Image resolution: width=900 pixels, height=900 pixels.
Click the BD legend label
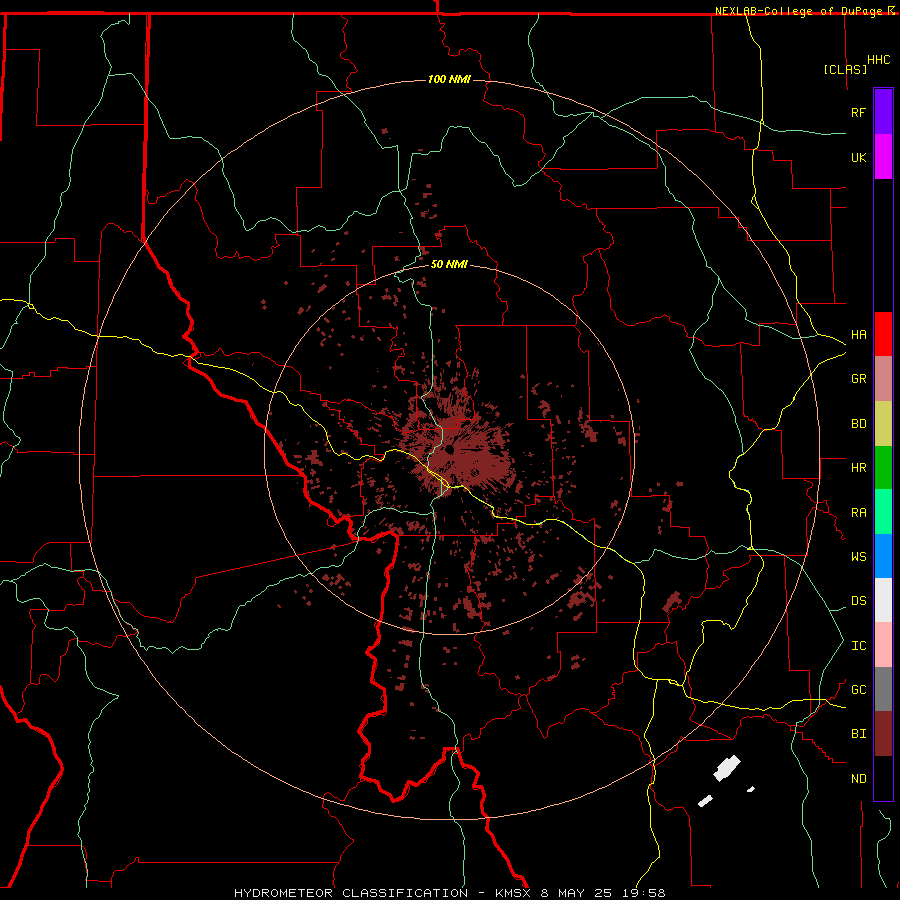(858, 424)
